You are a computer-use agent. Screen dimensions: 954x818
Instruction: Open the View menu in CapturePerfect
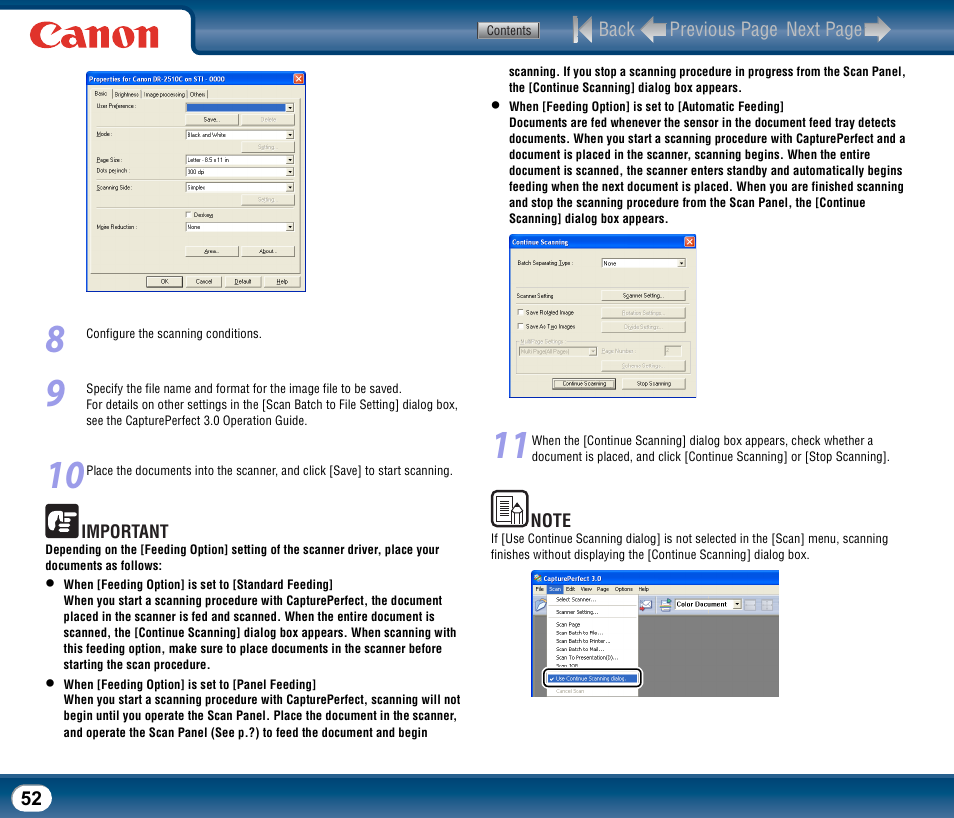point(586,589)
